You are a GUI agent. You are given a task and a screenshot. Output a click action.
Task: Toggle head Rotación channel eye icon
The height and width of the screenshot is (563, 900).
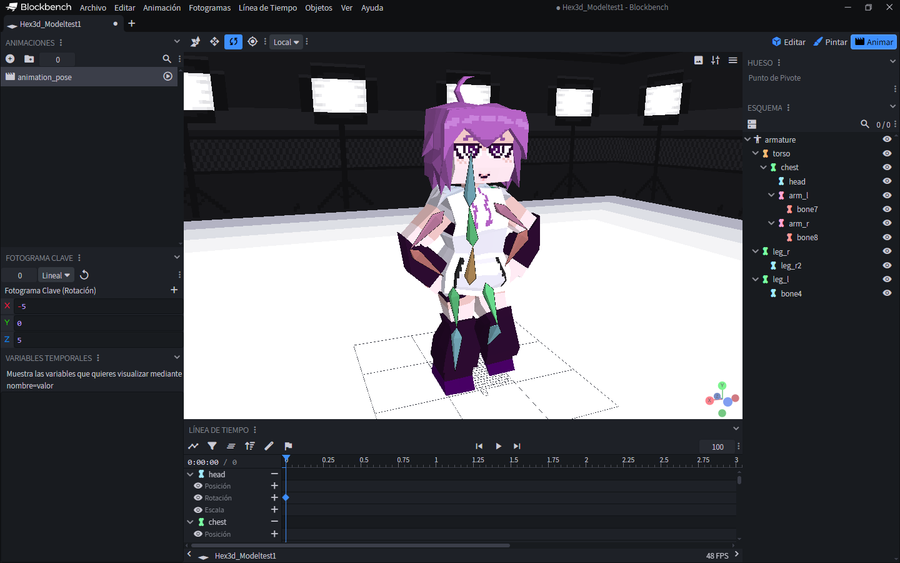coord(198,498)
